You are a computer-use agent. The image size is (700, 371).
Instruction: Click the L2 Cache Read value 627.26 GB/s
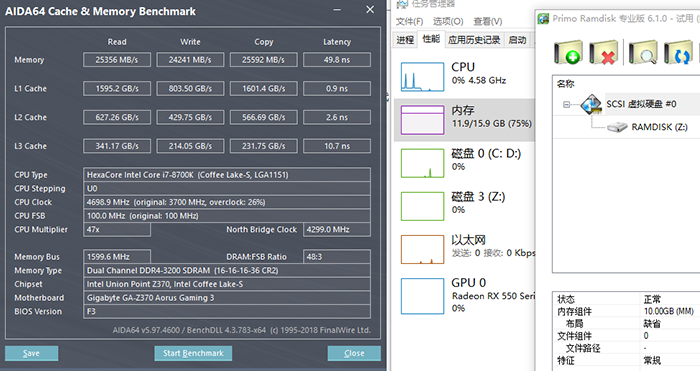point(117,117)
